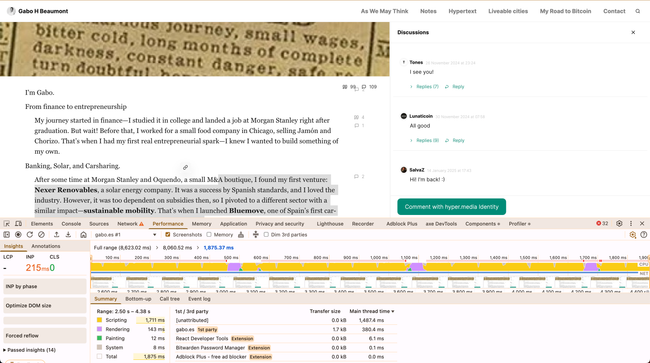Image resolution: width=650 pixels, height=363 pixels.
Task: Open the gabo.es #1 recording dropdown
Action: [x=125, y=235]
